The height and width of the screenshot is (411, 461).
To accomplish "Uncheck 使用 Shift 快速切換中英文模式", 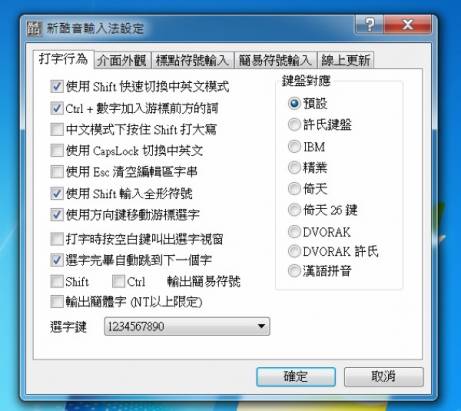I will 57,87.
